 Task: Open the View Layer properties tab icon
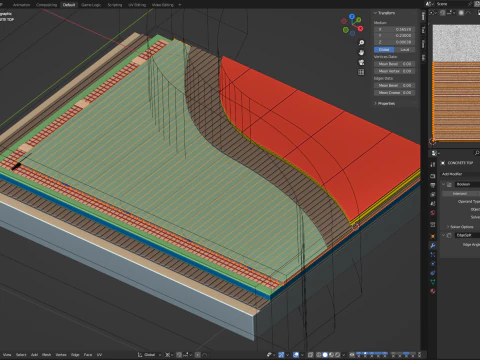pyautogui.click(x=433, y=194)
